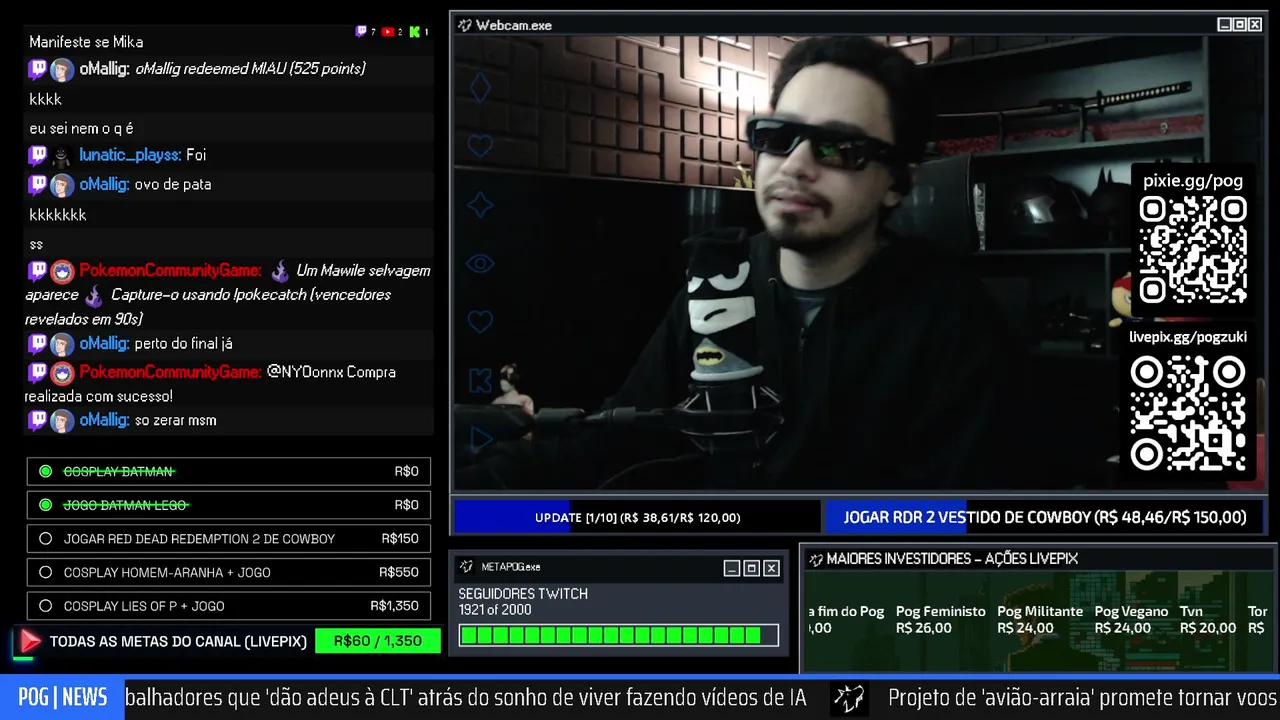Click the heart icon just below the eye icon
This screenshot has height=720, width=1280.
pyautogui.click(x=480, y=322)
